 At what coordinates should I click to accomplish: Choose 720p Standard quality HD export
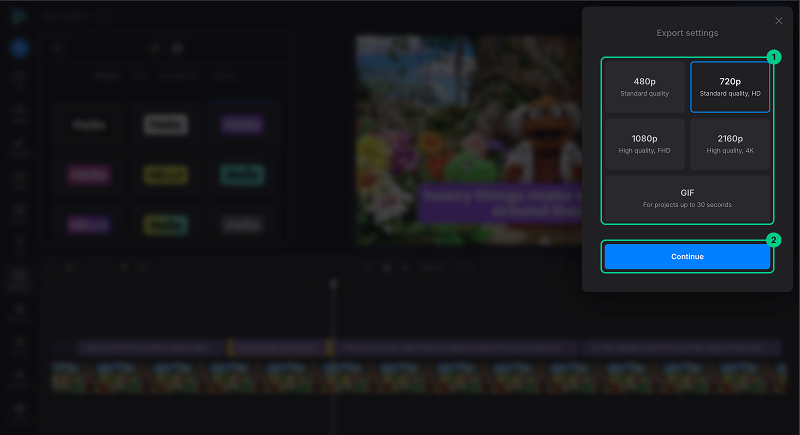pyautogui.click(x=730, y=87)
